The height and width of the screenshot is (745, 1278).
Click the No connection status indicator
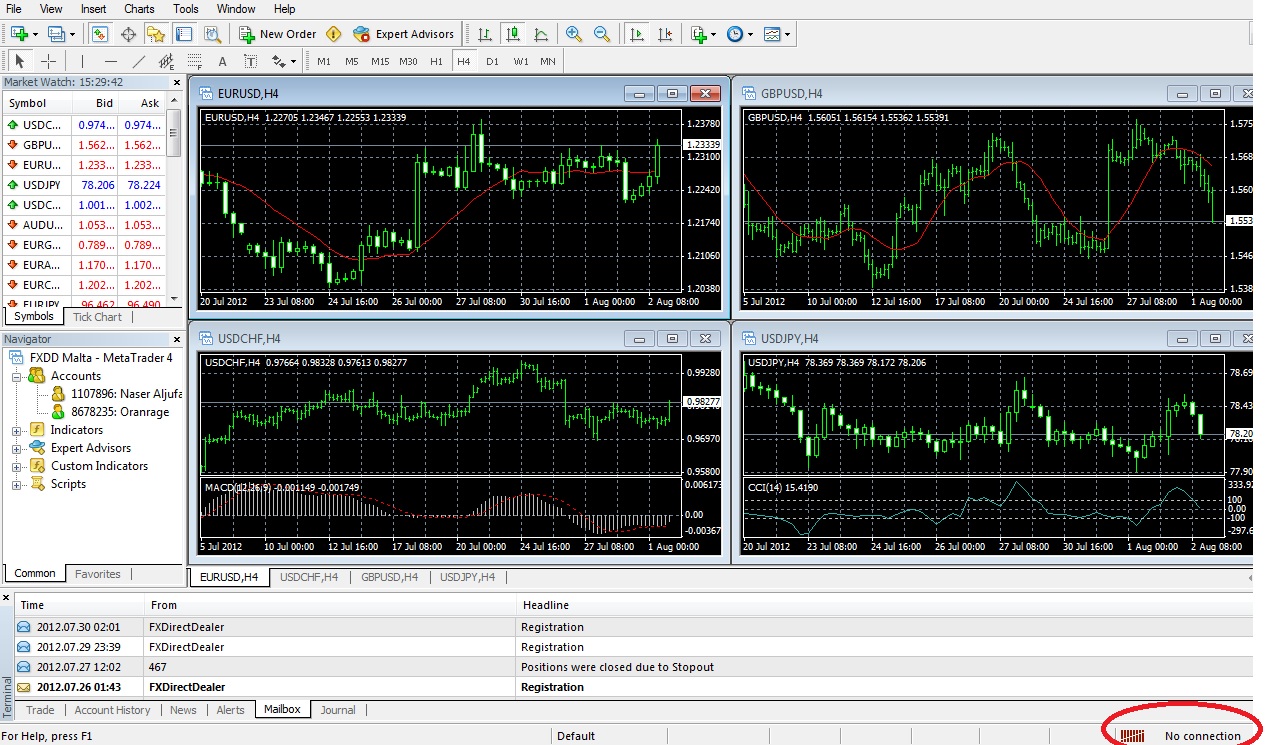pyautogui.click(x=1181, y=736)
